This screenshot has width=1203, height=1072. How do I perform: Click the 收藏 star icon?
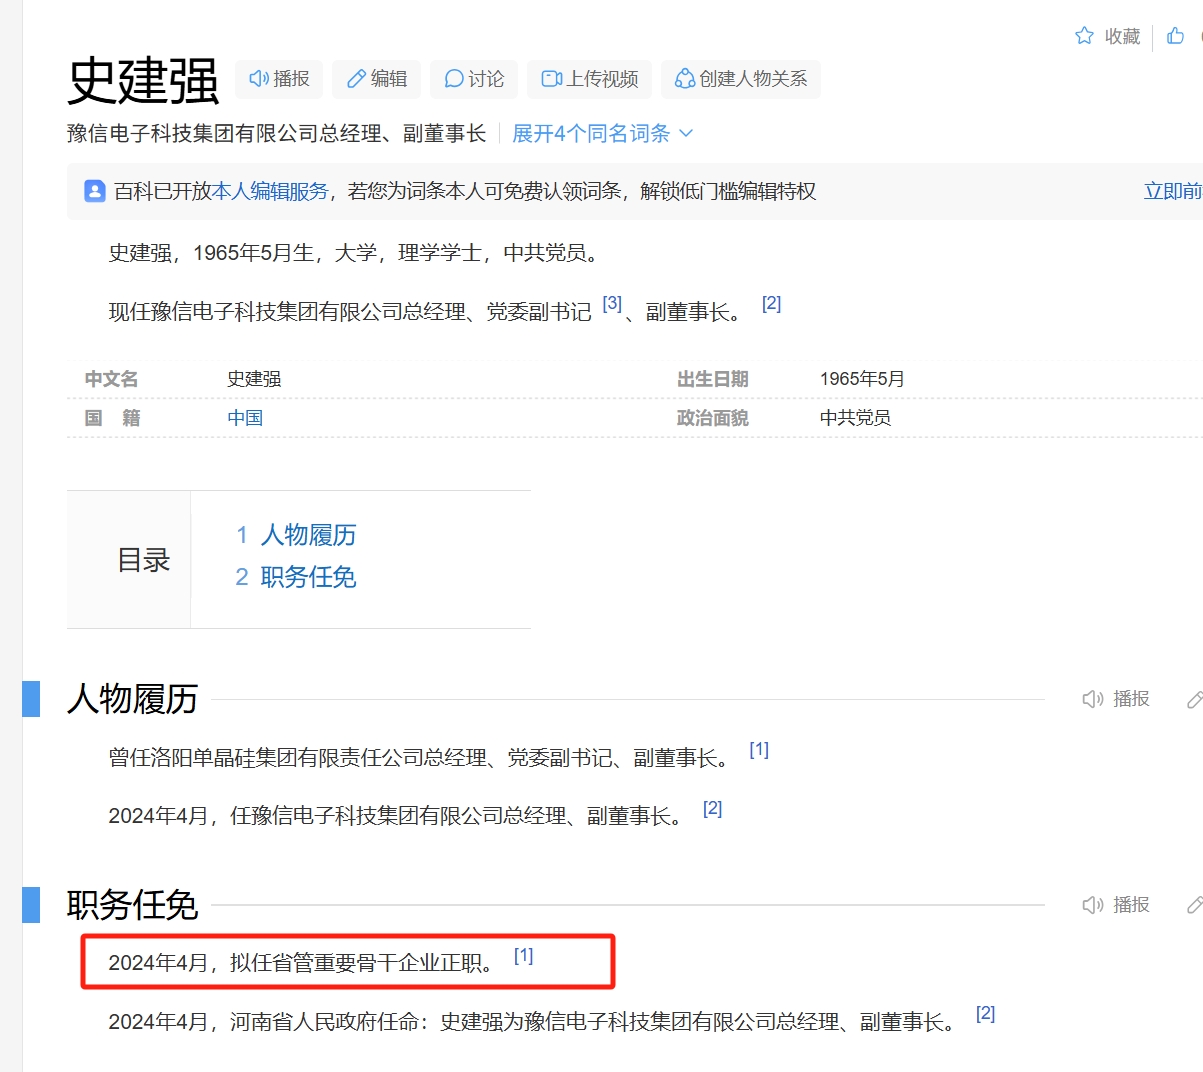point(1084,36)
